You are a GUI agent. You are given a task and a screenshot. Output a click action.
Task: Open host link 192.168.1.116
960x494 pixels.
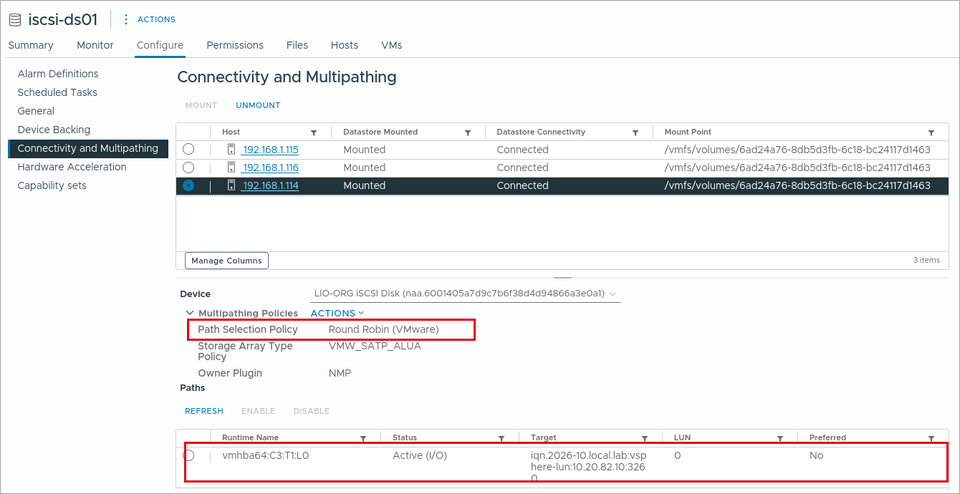pos(270,168)
